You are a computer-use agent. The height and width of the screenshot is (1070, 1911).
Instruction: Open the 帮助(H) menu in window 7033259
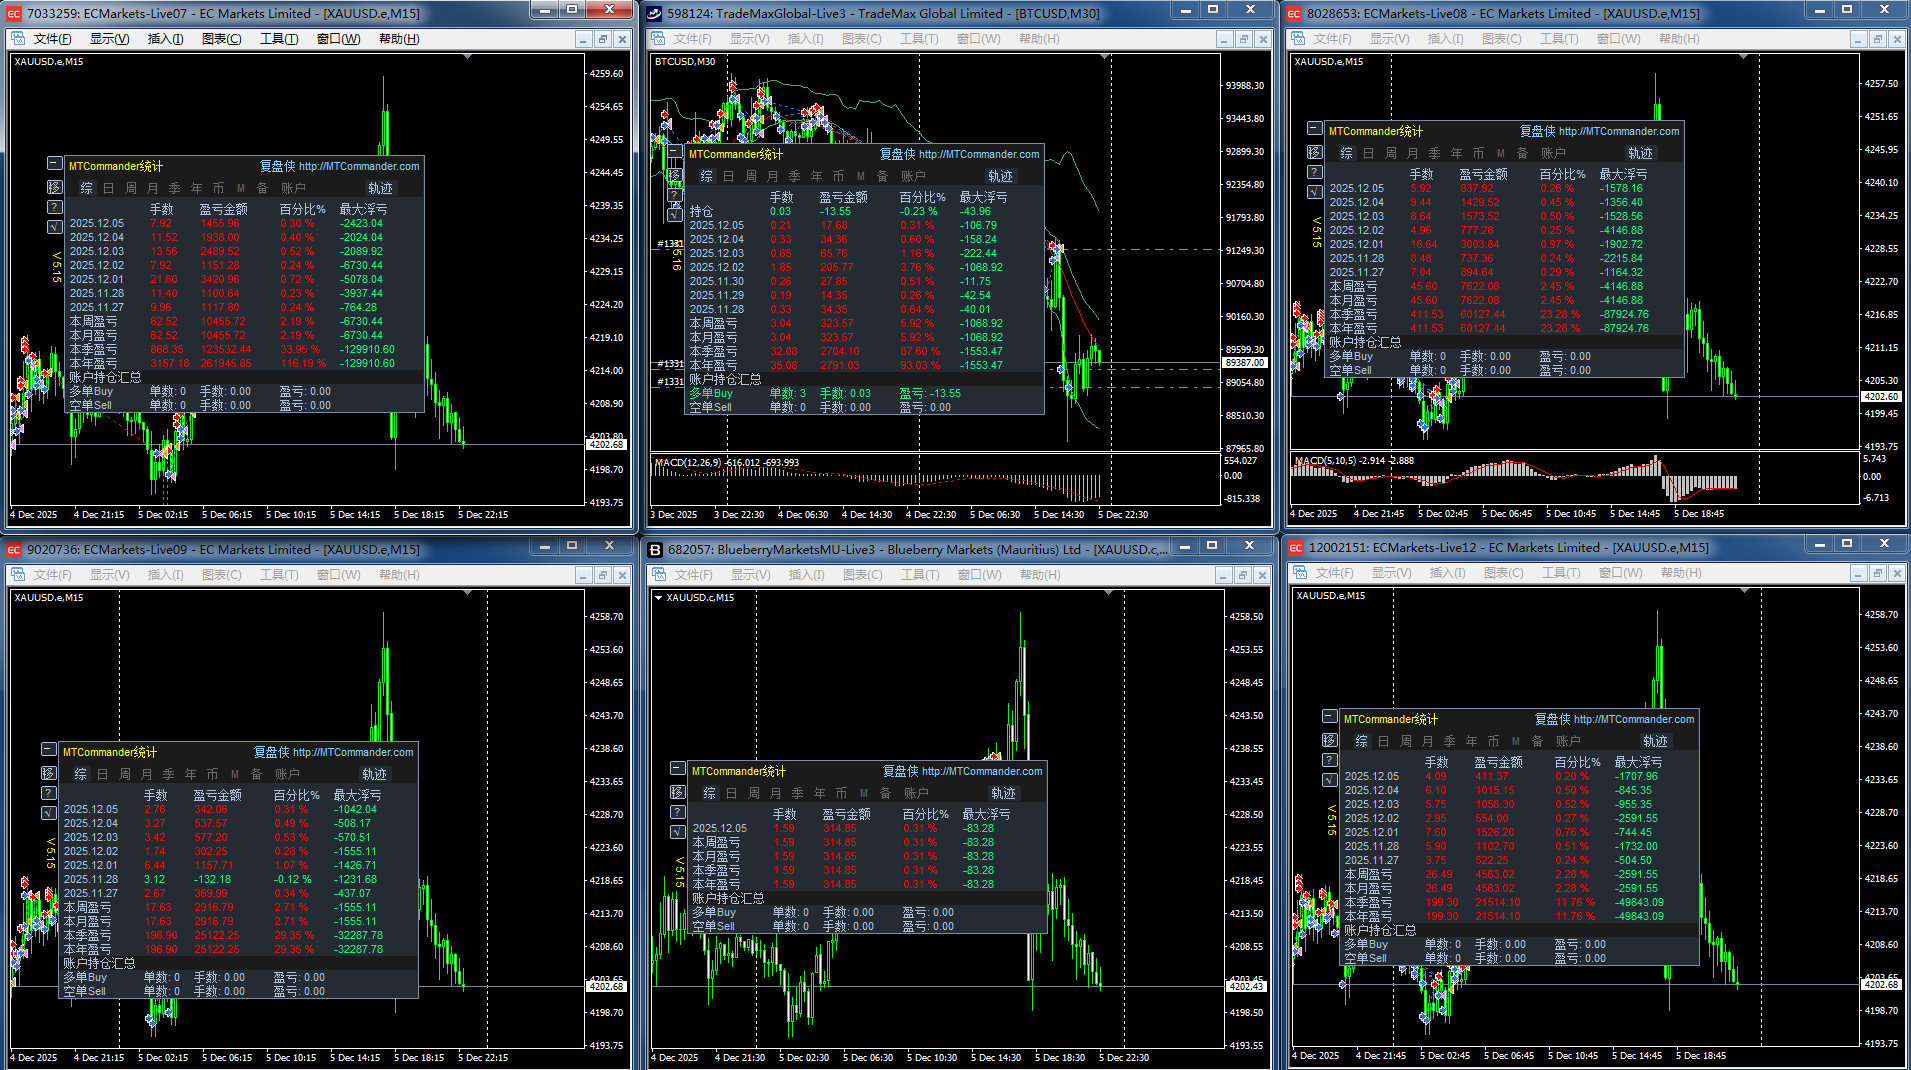[x=399, y=39]
